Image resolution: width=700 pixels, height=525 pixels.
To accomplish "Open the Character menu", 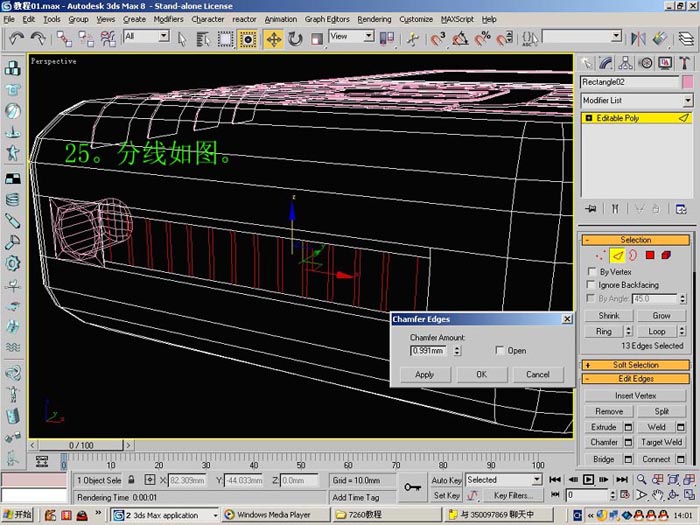I will (x=208, y=19).
